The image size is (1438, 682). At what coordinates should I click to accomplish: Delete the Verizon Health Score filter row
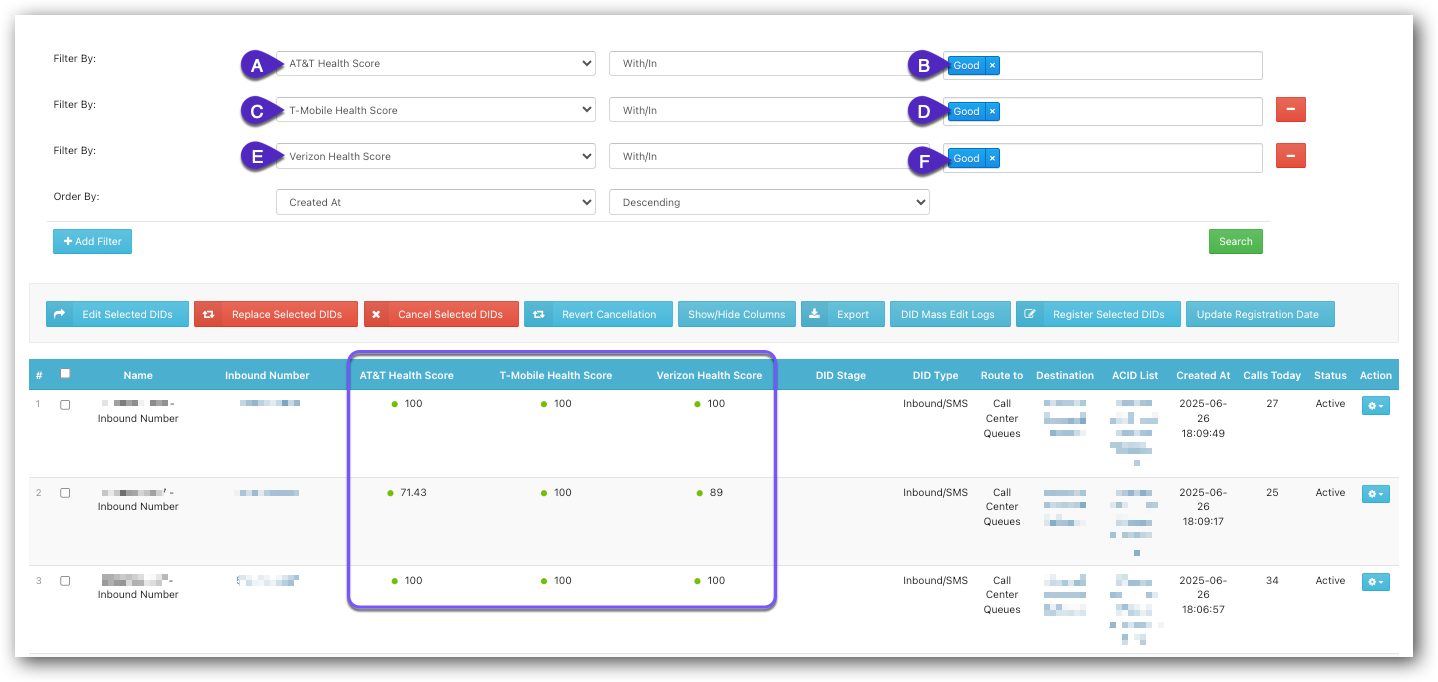pyautogui.click(x=1290, y=156)
